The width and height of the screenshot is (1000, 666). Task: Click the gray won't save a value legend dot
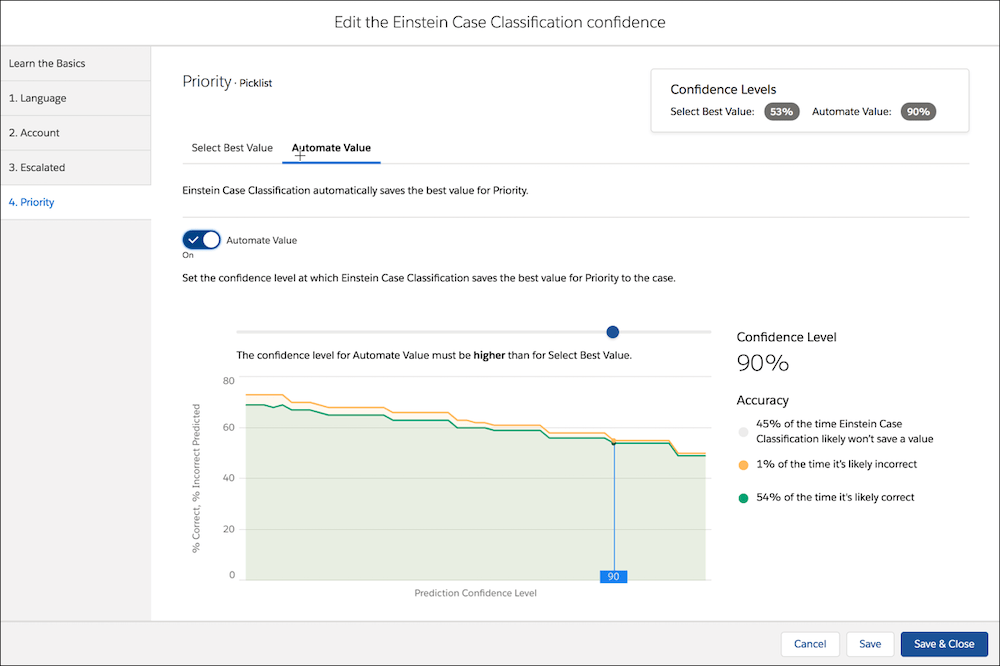click(x=743, y=432)
